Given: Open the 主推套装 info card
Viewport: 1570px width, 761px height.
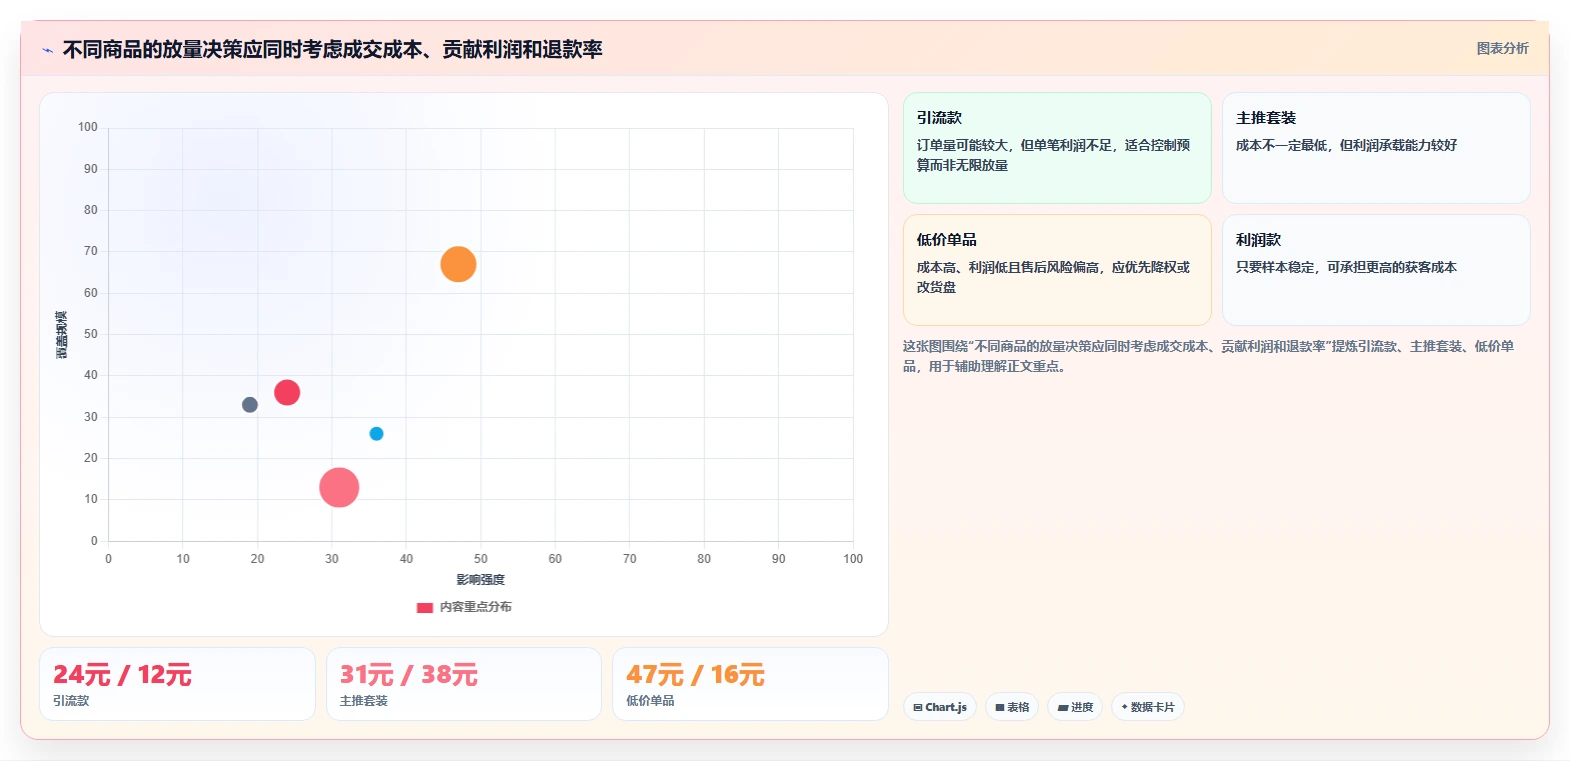Looking at the screenshot, I should [x=1376, y=148].
